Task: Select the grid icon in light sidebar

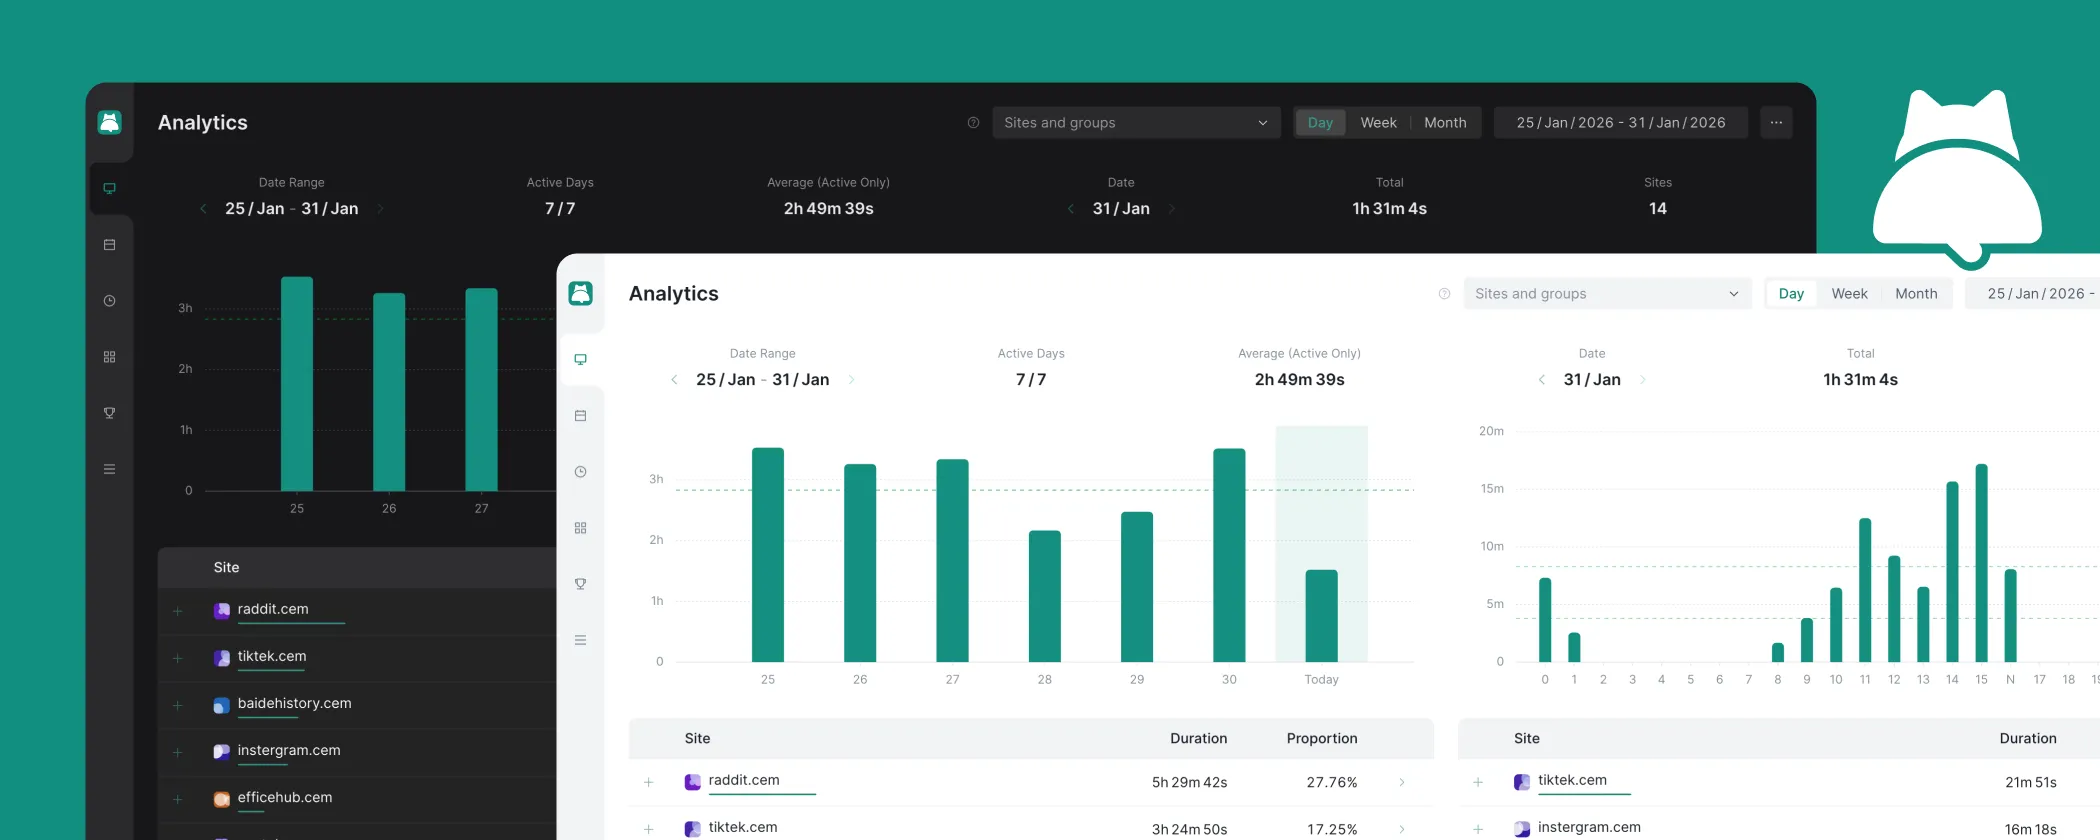Action: (x=580, y=528)
